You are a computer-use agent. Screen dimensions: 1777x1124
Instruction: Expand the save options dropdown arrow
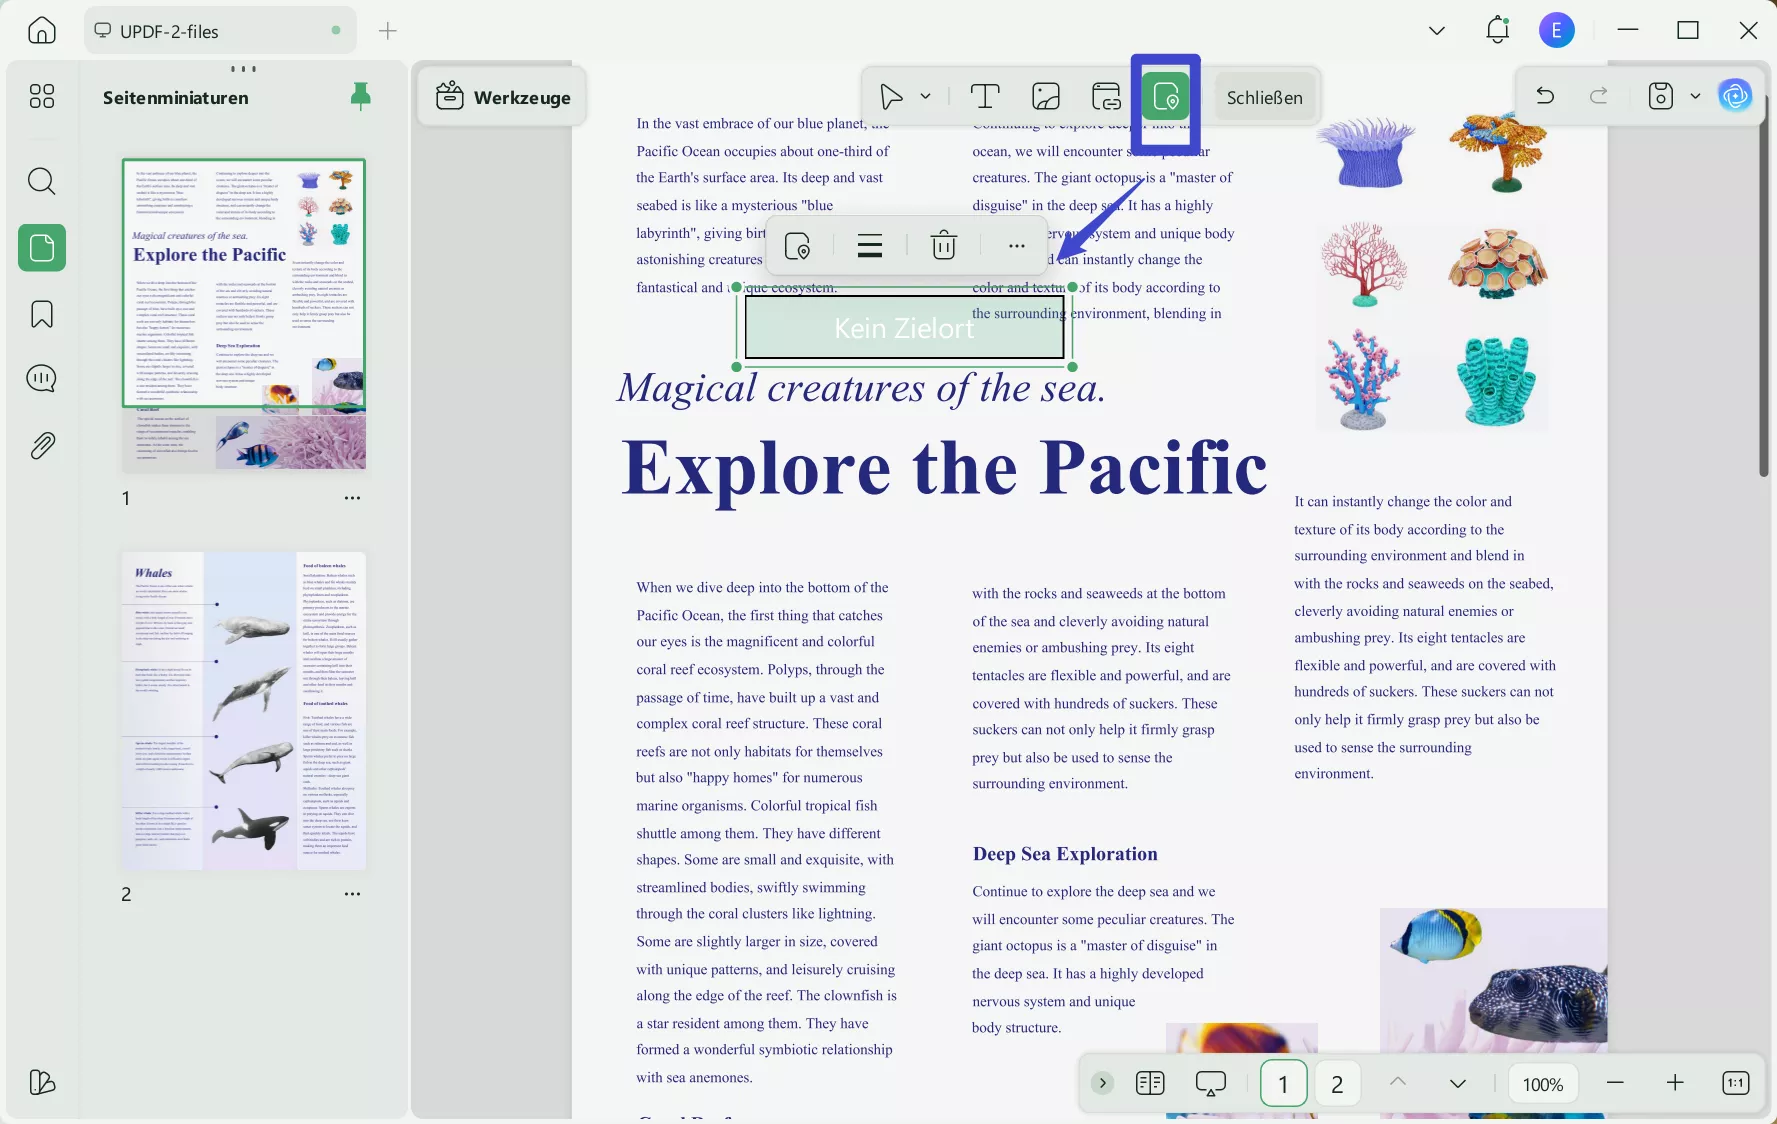pos(1695,97)
